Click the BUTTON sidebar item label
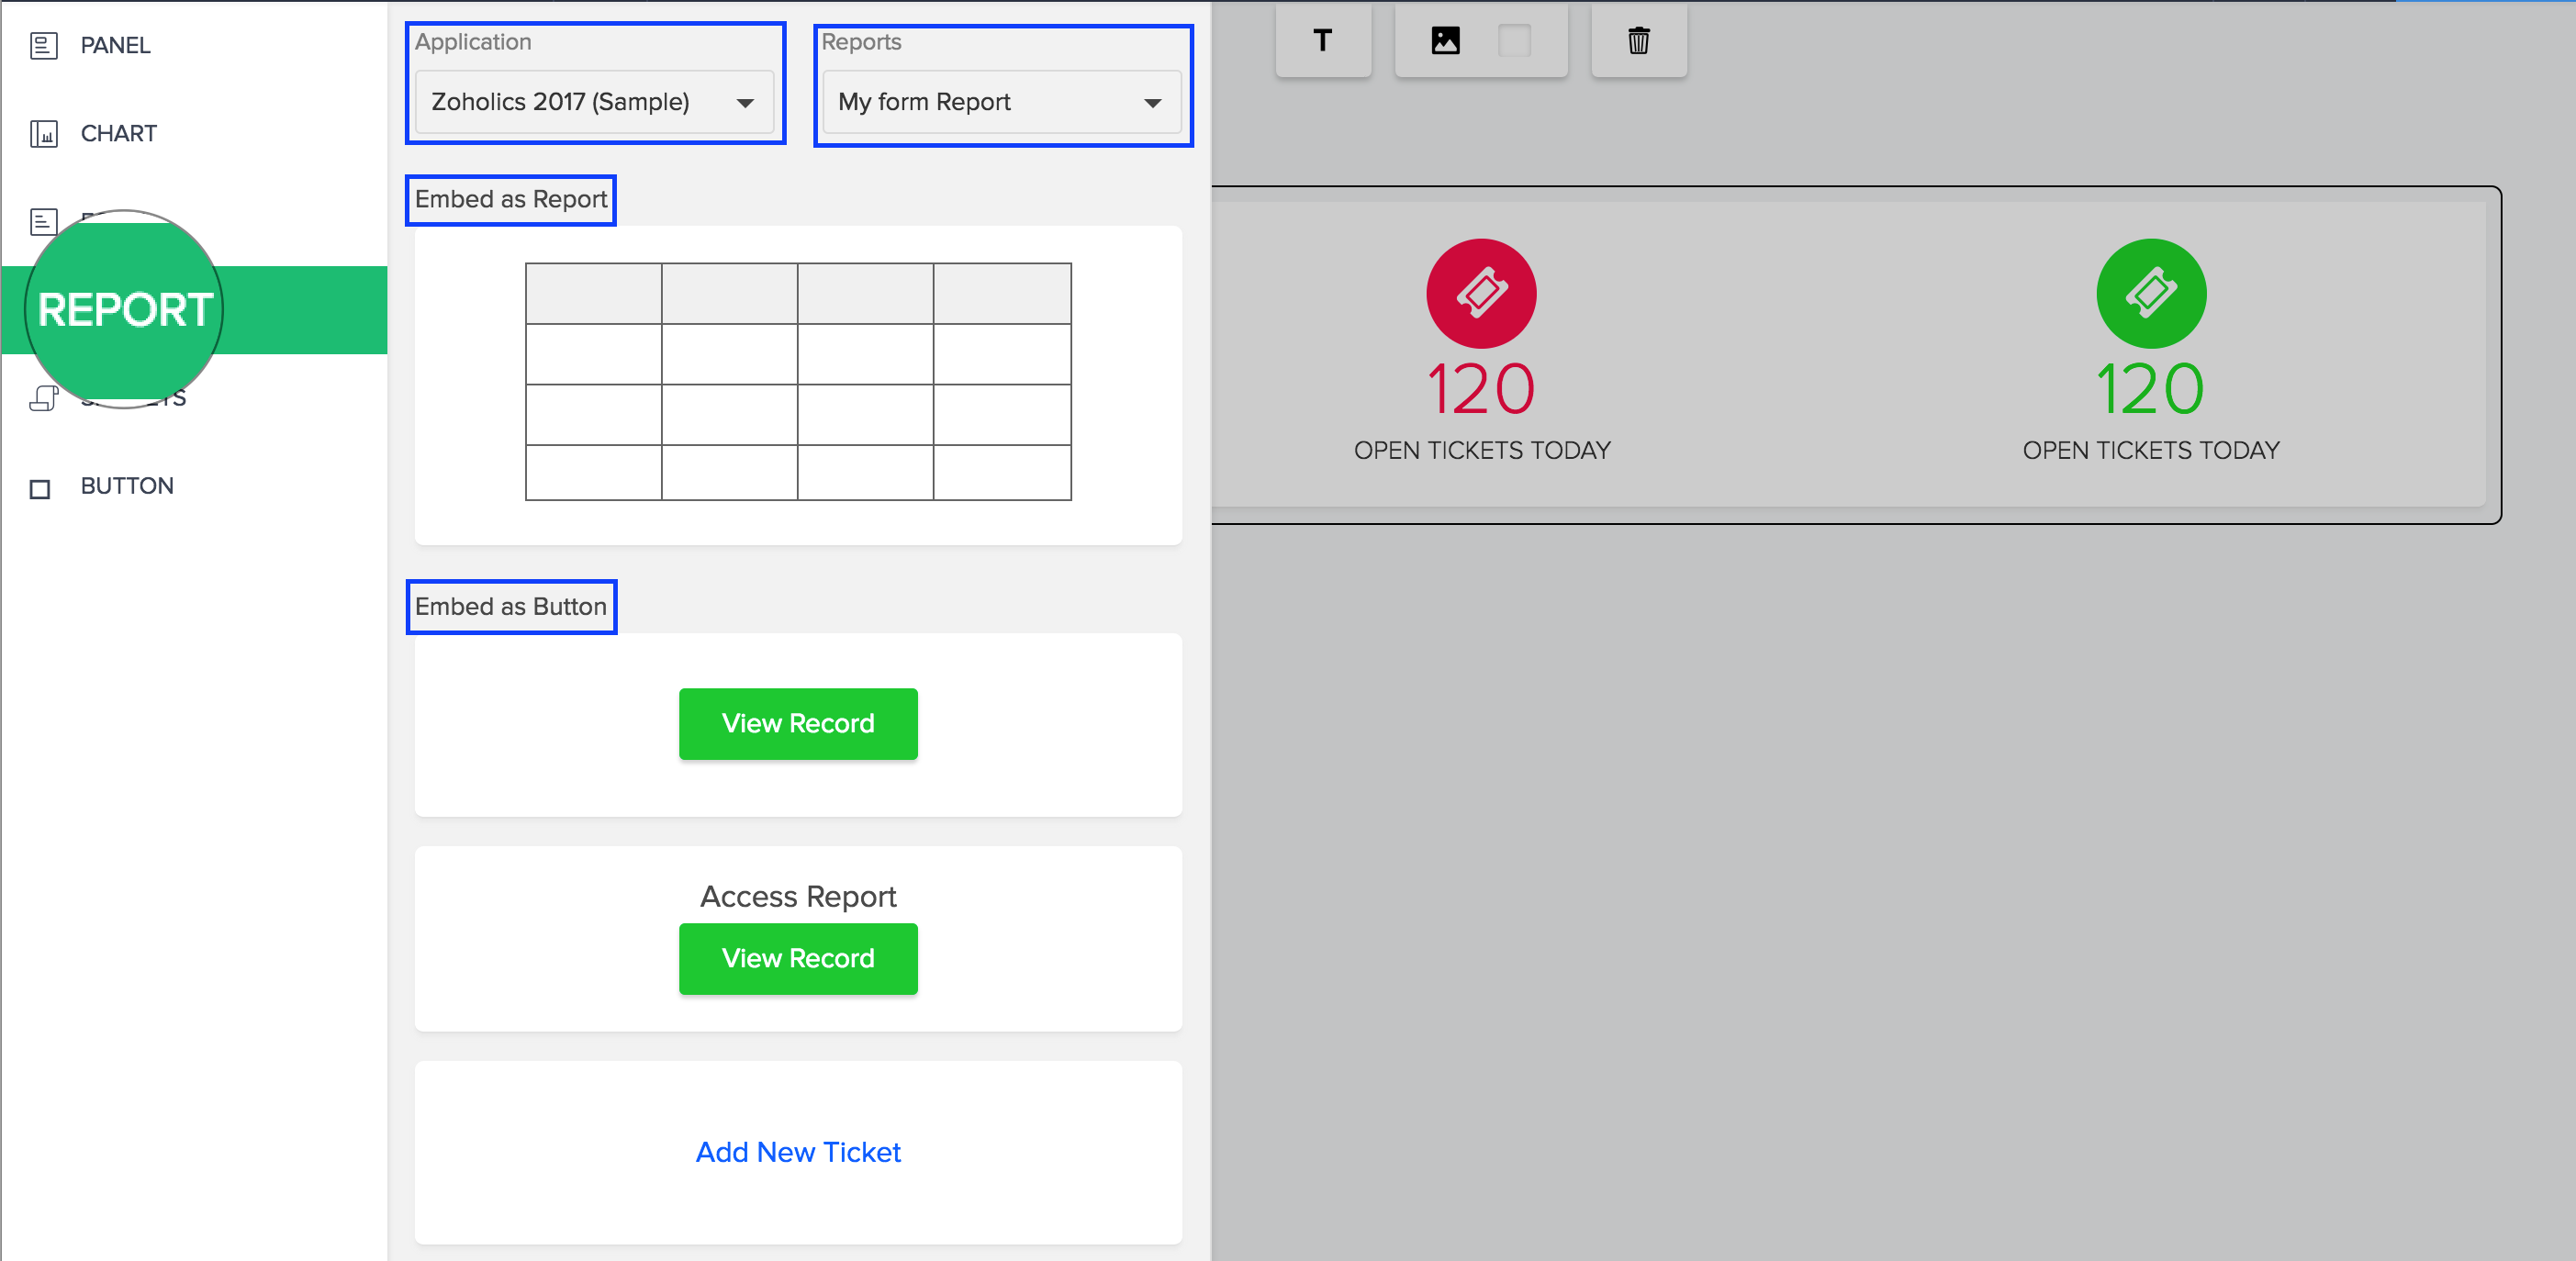 [127, 486]
